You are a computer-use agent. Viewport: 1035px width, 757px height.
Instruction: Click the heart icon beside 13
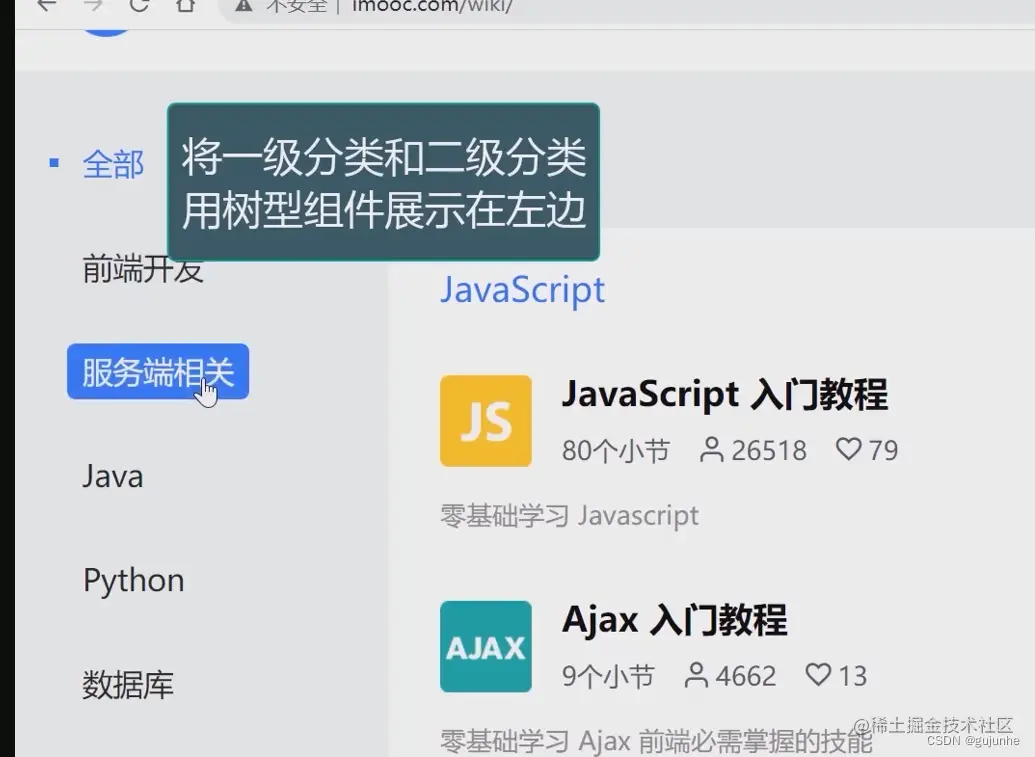coord(818,674)
